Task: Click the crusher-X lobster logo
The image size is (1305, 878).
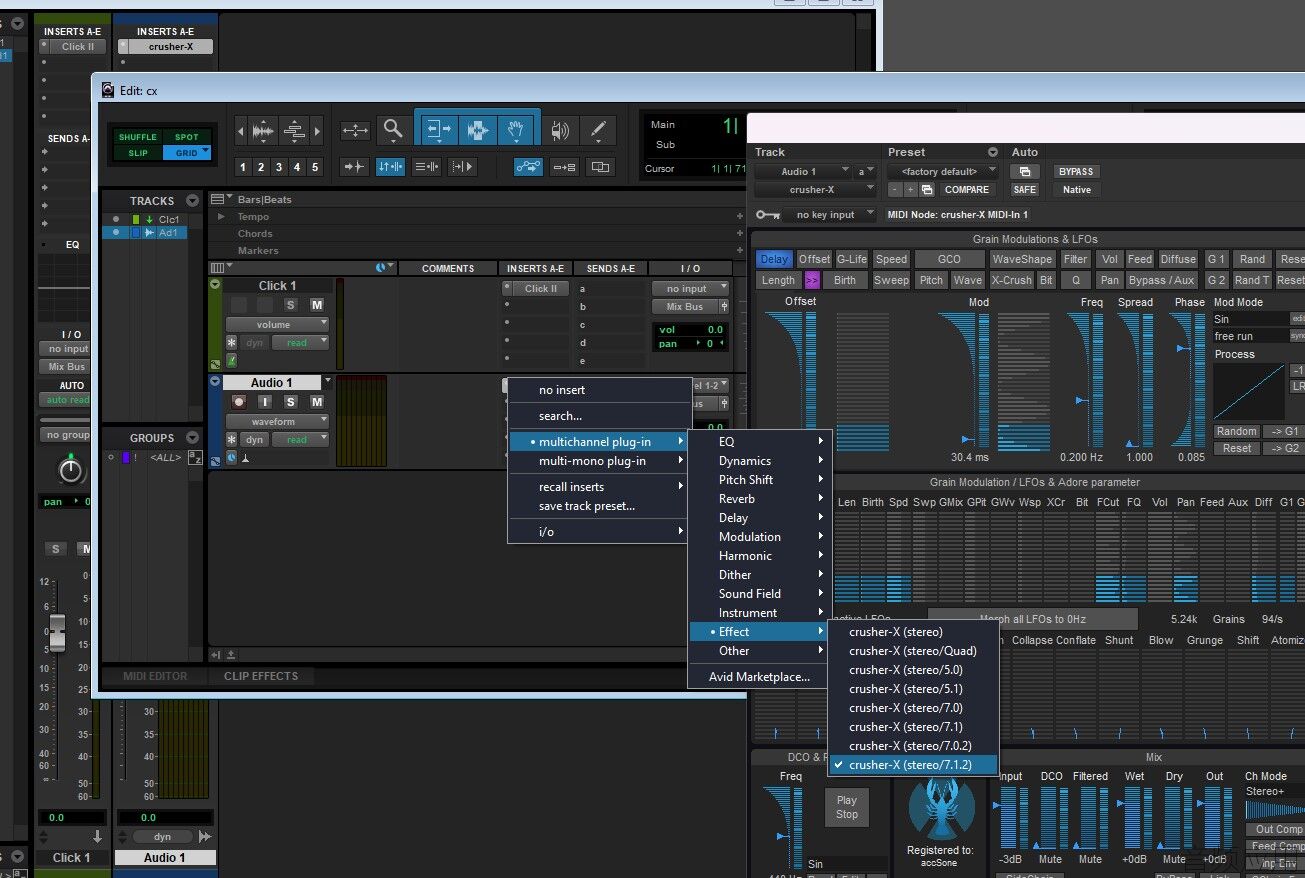Action: point(939,806)
